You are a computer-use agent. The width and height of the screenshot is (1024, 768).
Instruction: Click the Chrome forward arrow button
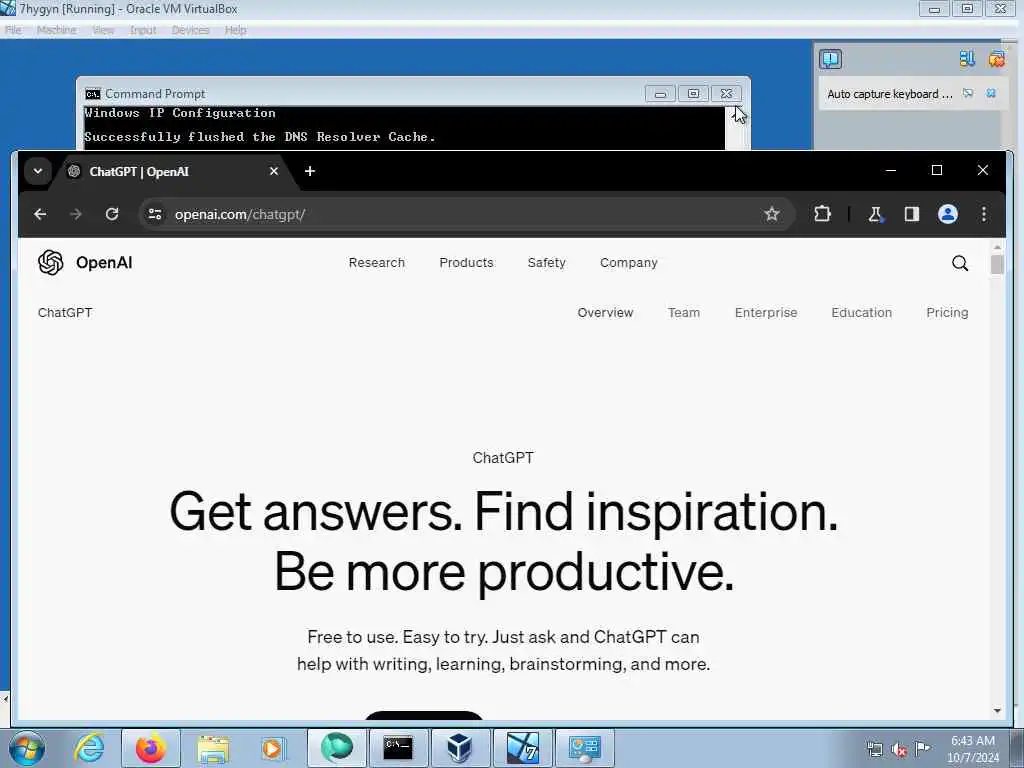coord(76,214)
